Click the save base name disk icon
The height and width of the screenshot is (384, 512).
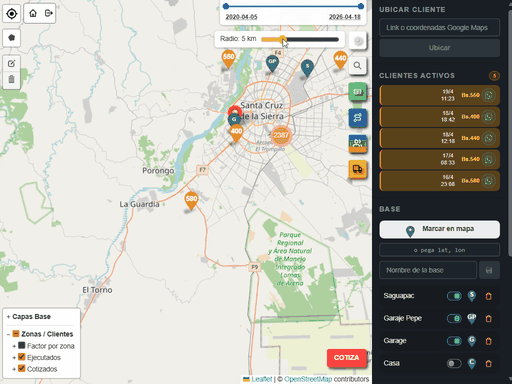point(489,270)
